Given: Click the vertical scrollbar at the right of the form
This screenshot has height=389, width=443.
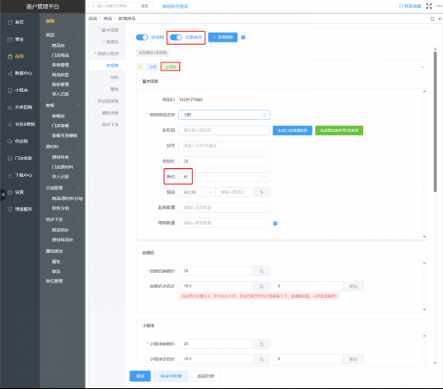Looking at the screenshot, I should click(435, 122).
